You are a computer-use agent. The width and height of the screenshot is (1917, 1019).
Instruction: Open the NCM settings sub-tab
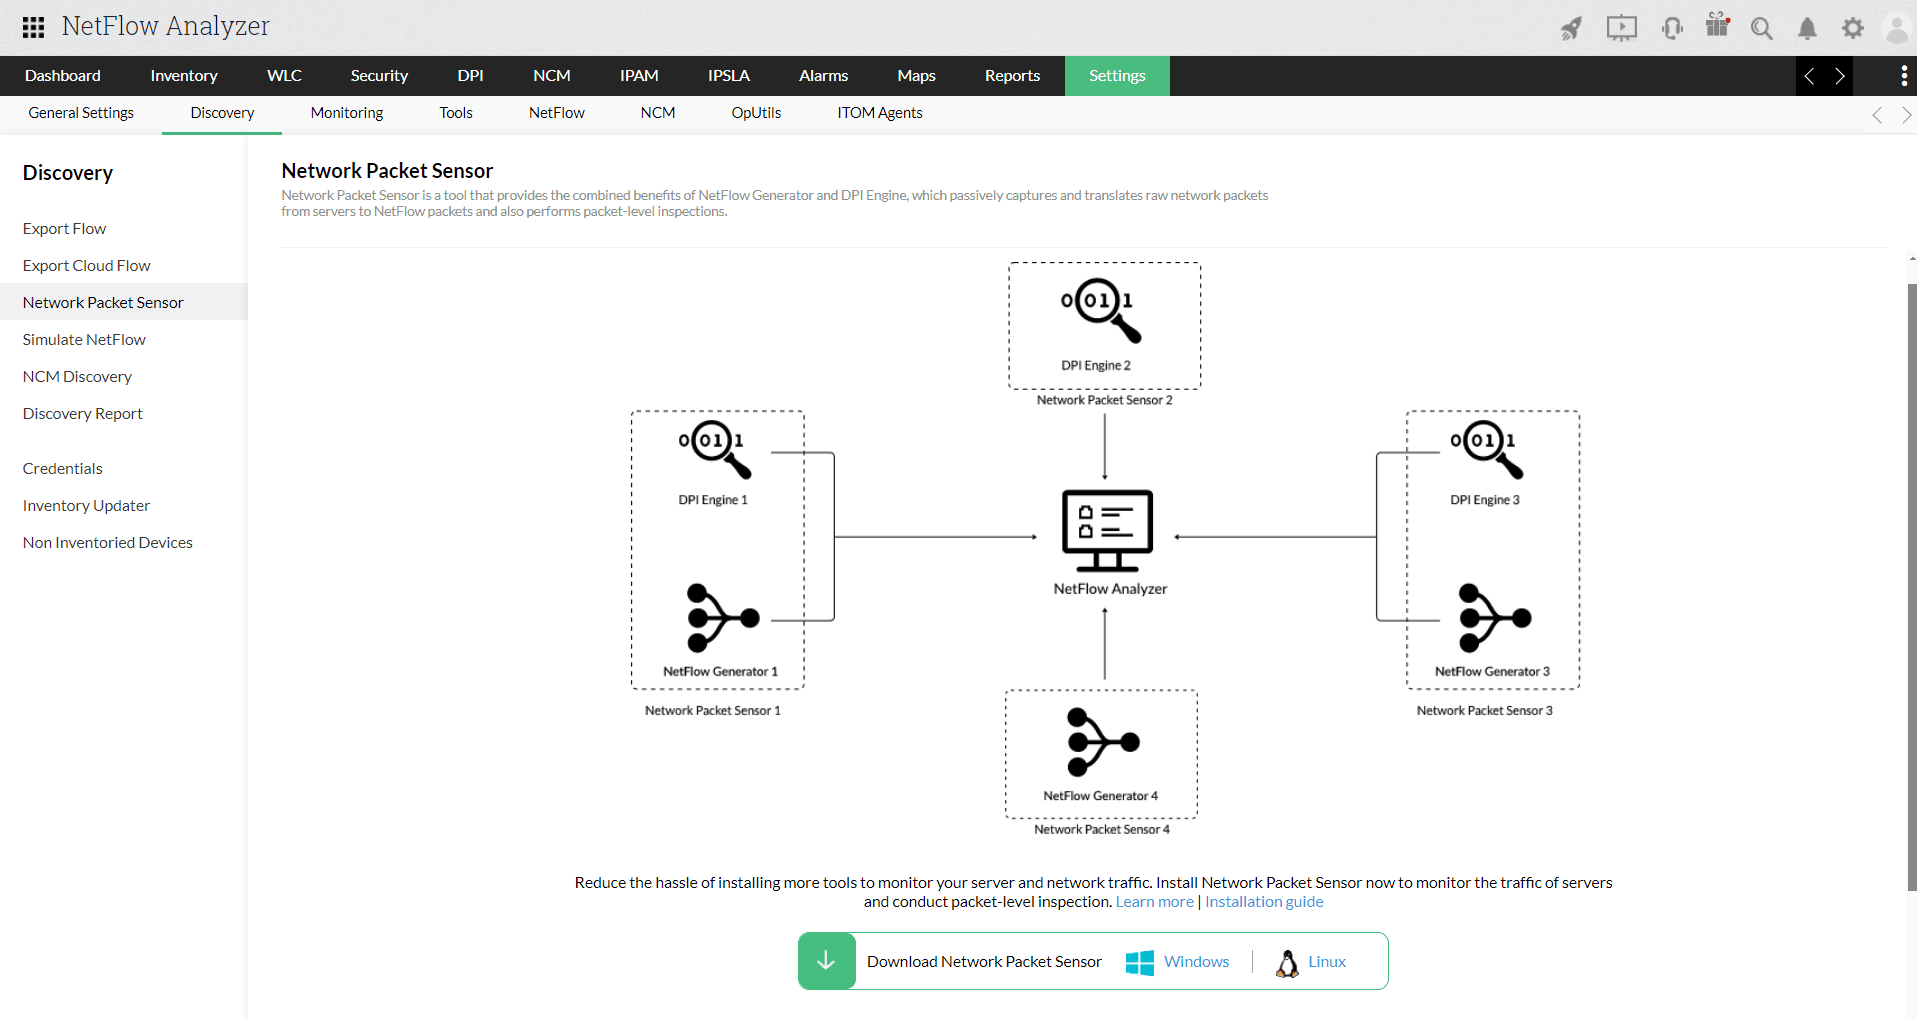[658, 113]
